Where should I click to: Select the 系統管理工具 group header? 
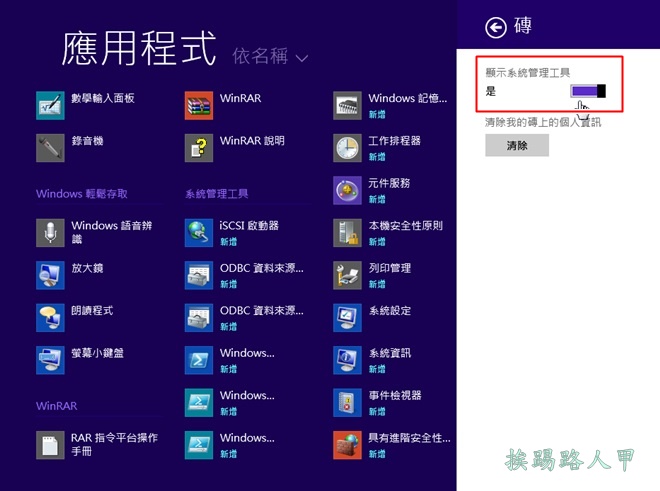coord(217,194)
